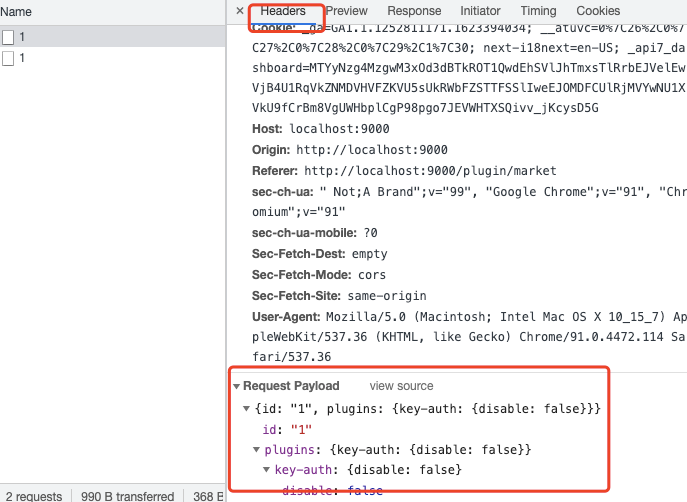
Task: Collapse the root payload object
Action: [x=246, y=409]
